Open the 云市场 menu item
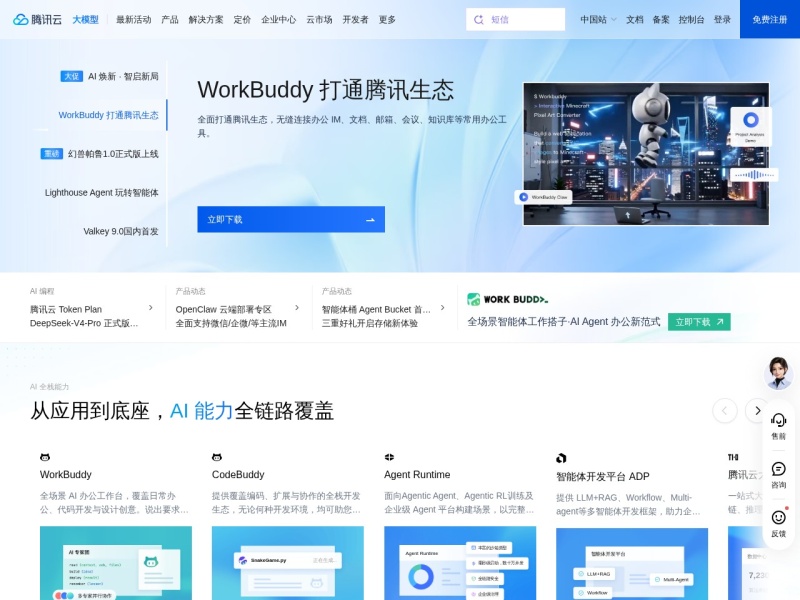Image resolution: width=800 pixels, height=600 pixels. [x=319, y=19]
